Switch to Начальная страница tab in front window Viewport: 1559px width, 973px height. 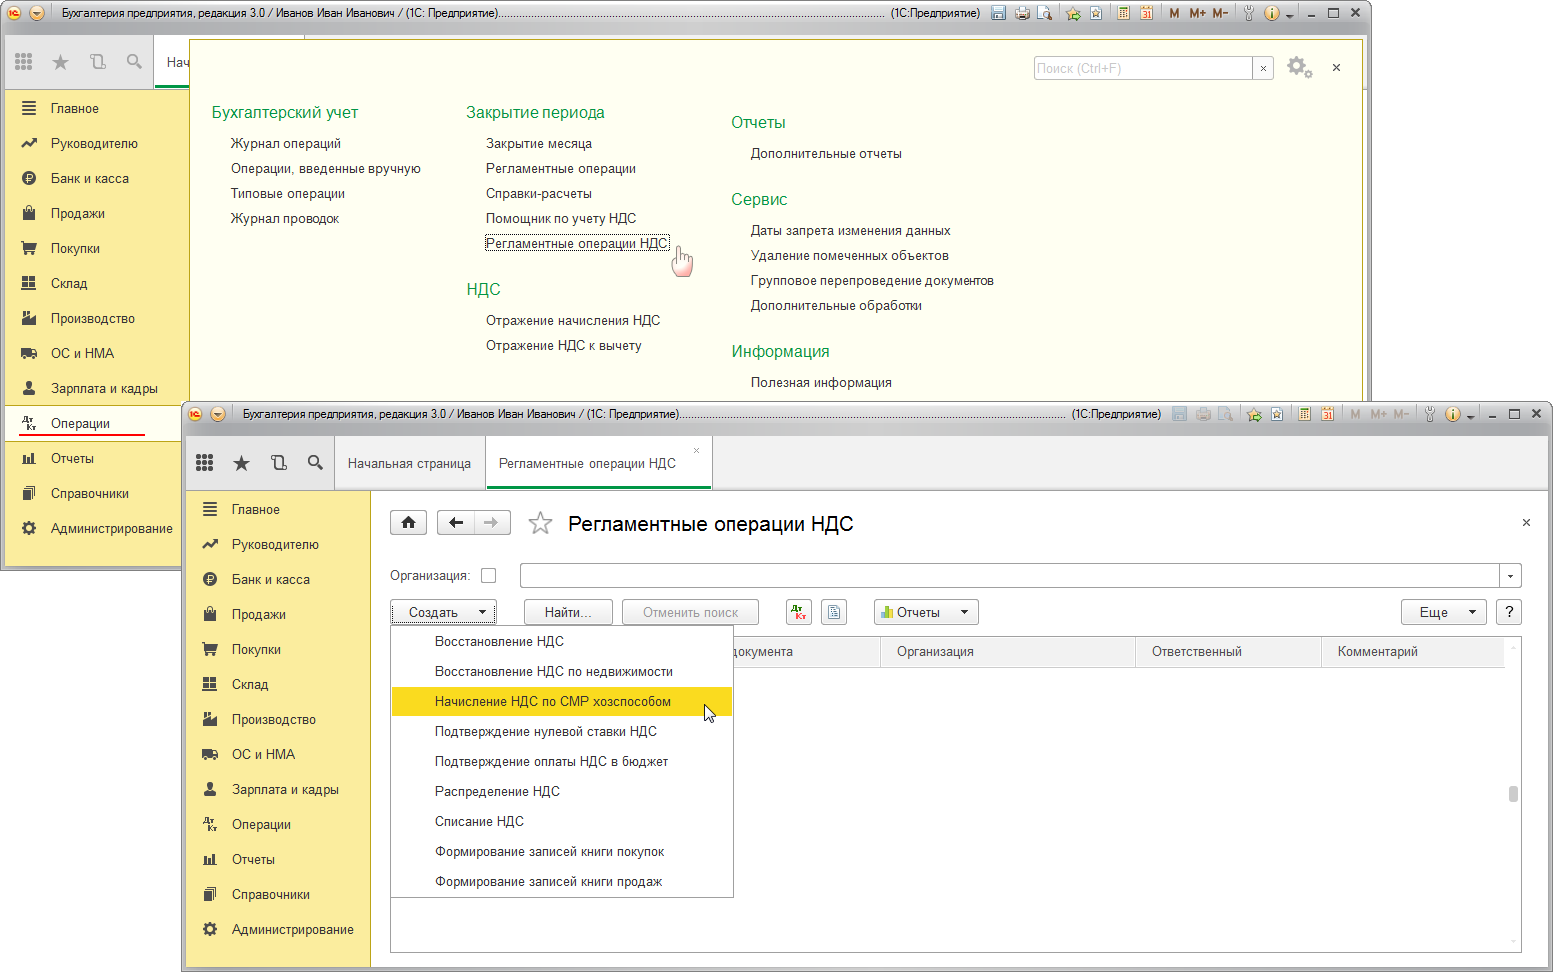409,464
